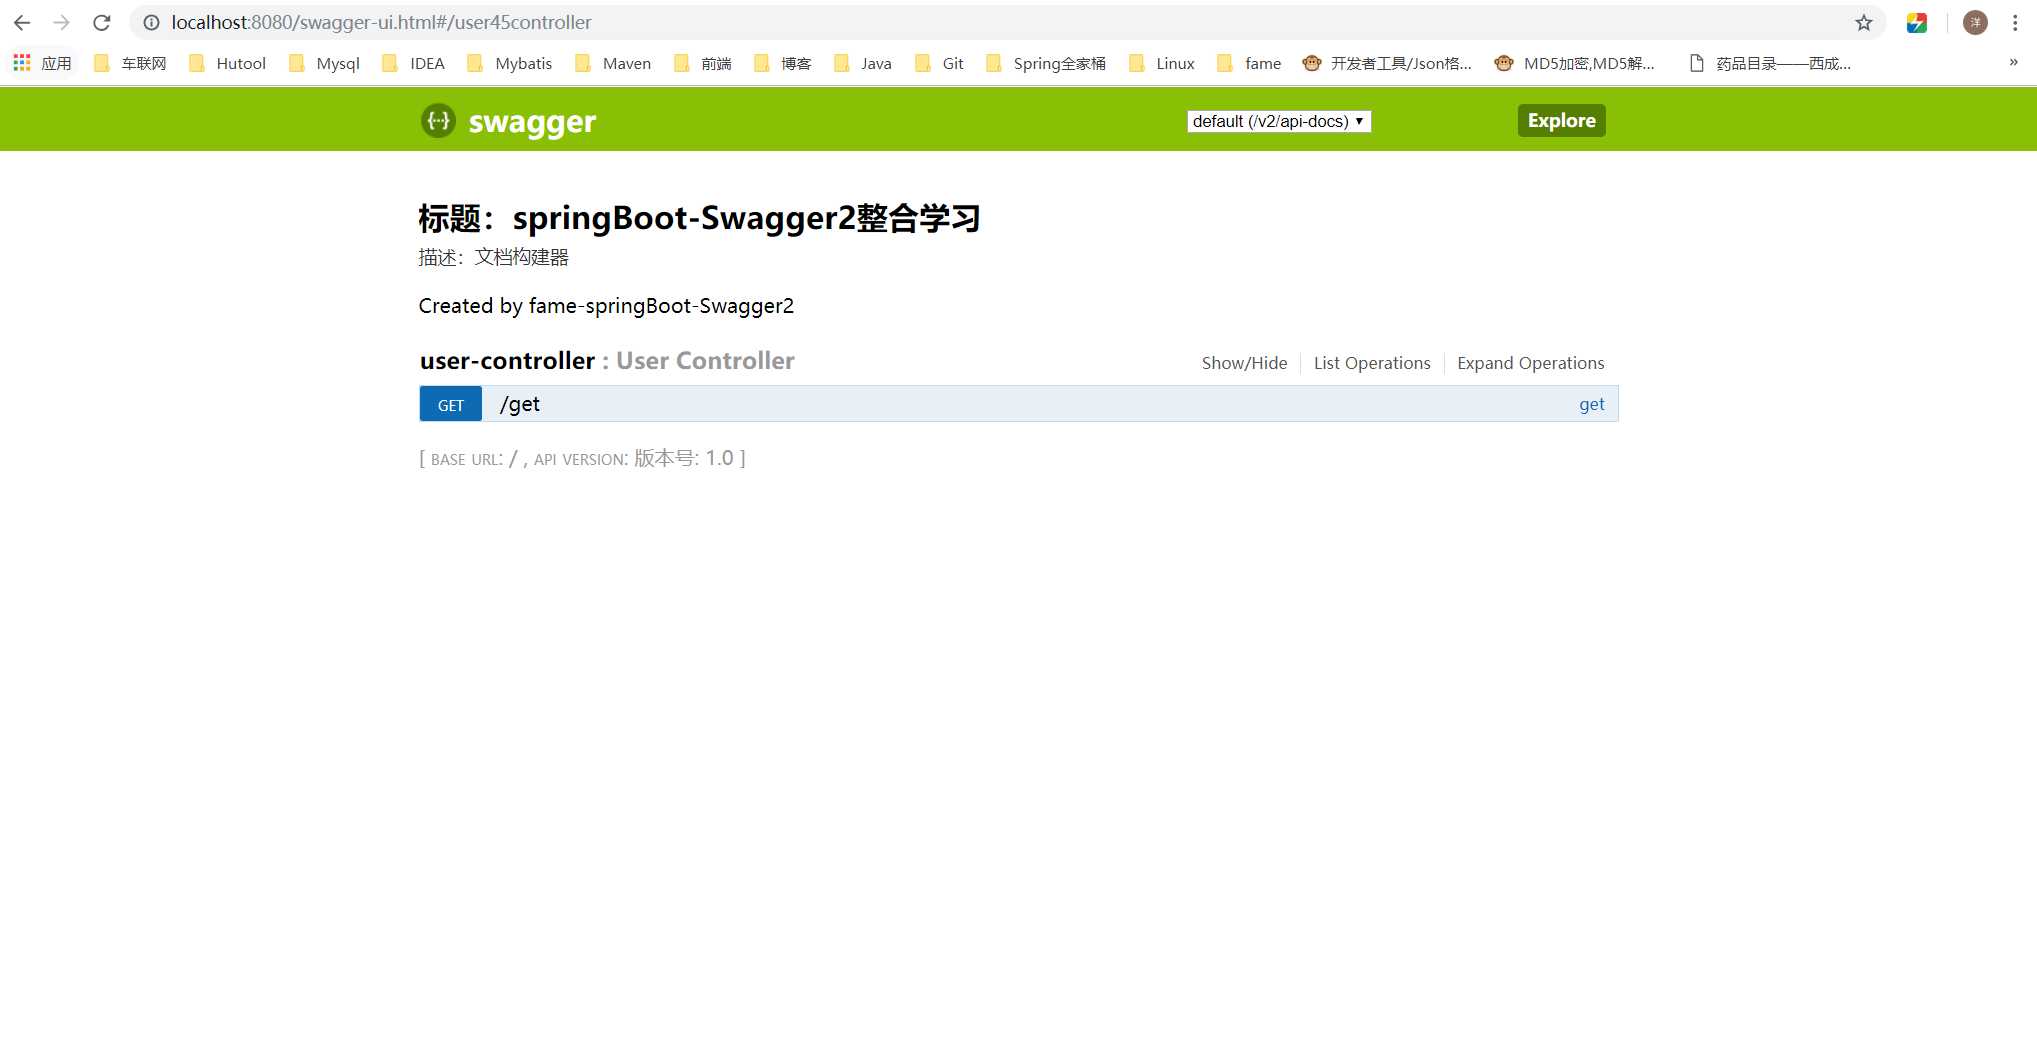Image resolution: width=2037 pixels, height=1054 pixels.
Task: Click the colorful extension icon
Action: [x=1917, y=22]
